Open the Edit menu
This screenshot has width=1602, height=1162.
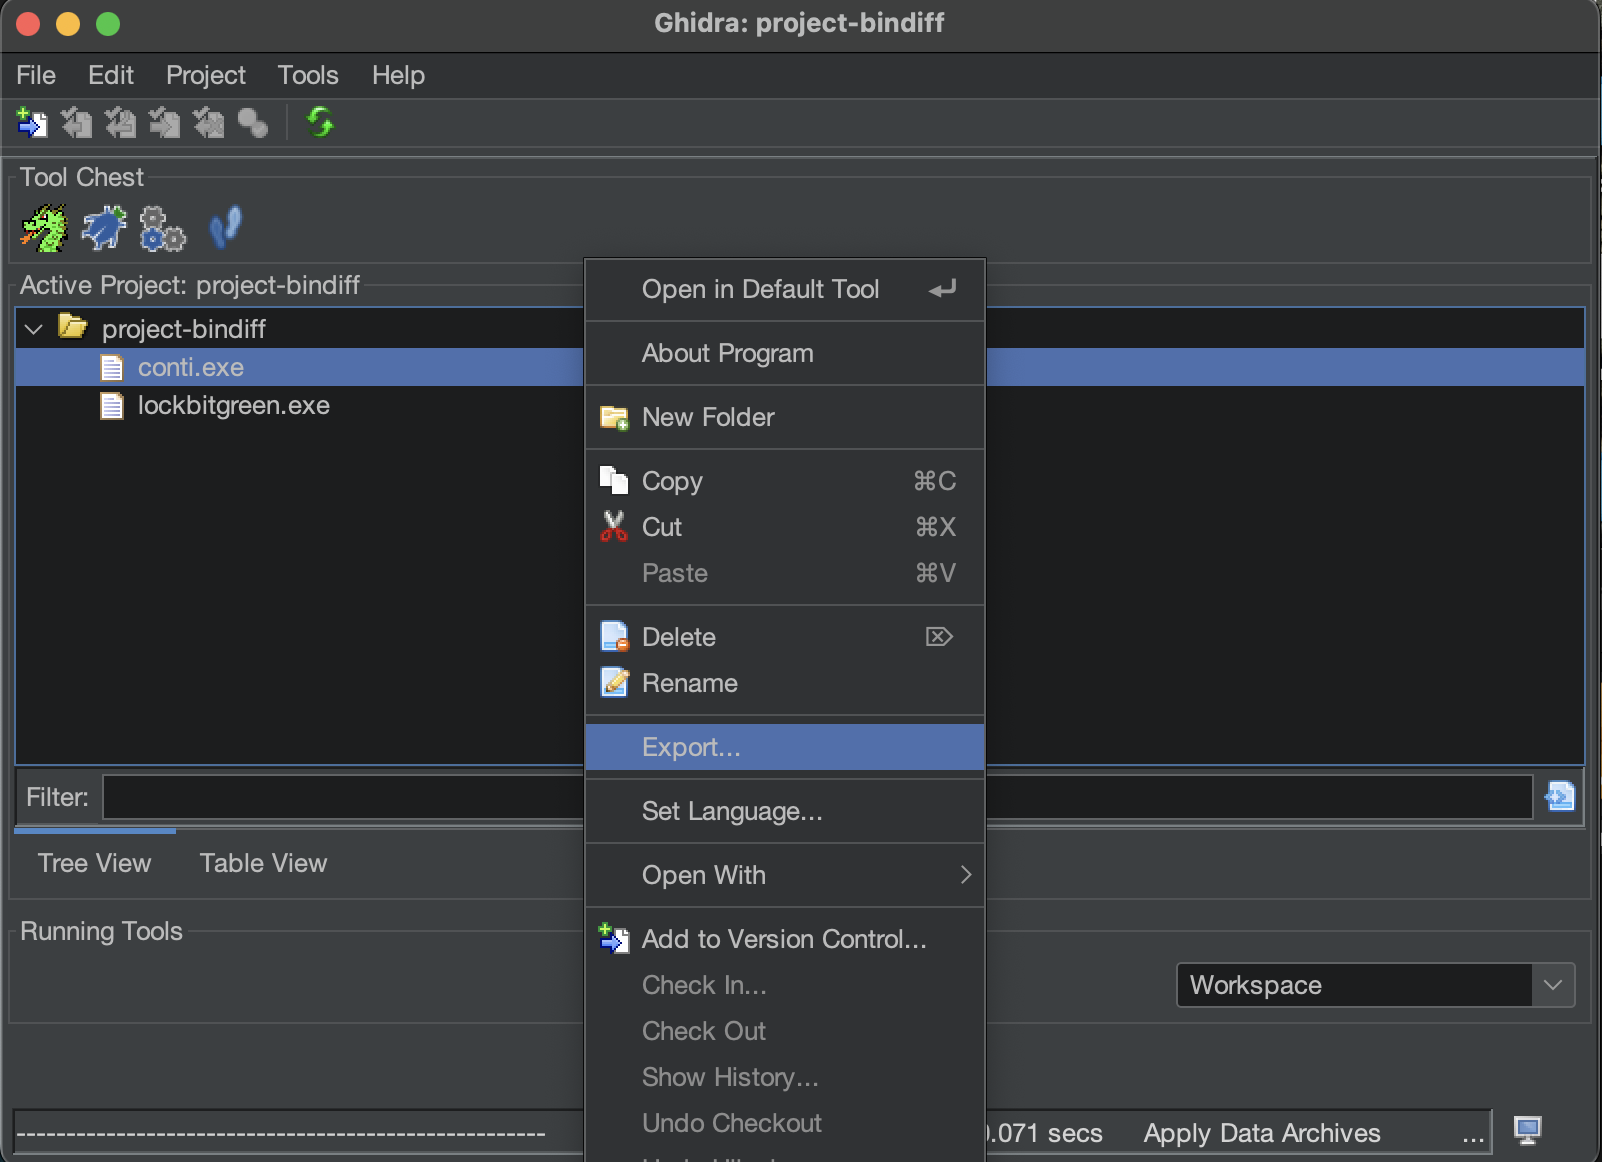click(111, 75)
